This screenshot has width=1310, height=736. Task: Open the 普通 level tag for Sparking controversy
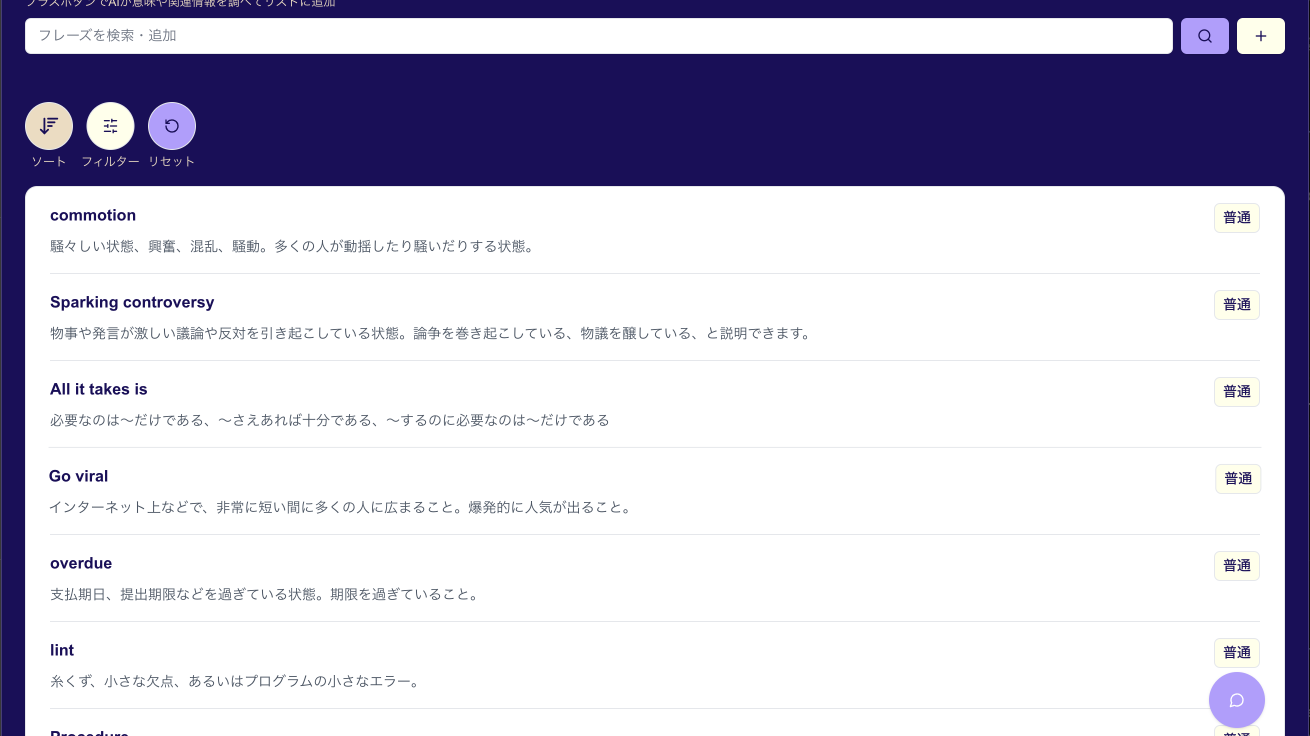pyautogui.click(x=1237, y=305)
